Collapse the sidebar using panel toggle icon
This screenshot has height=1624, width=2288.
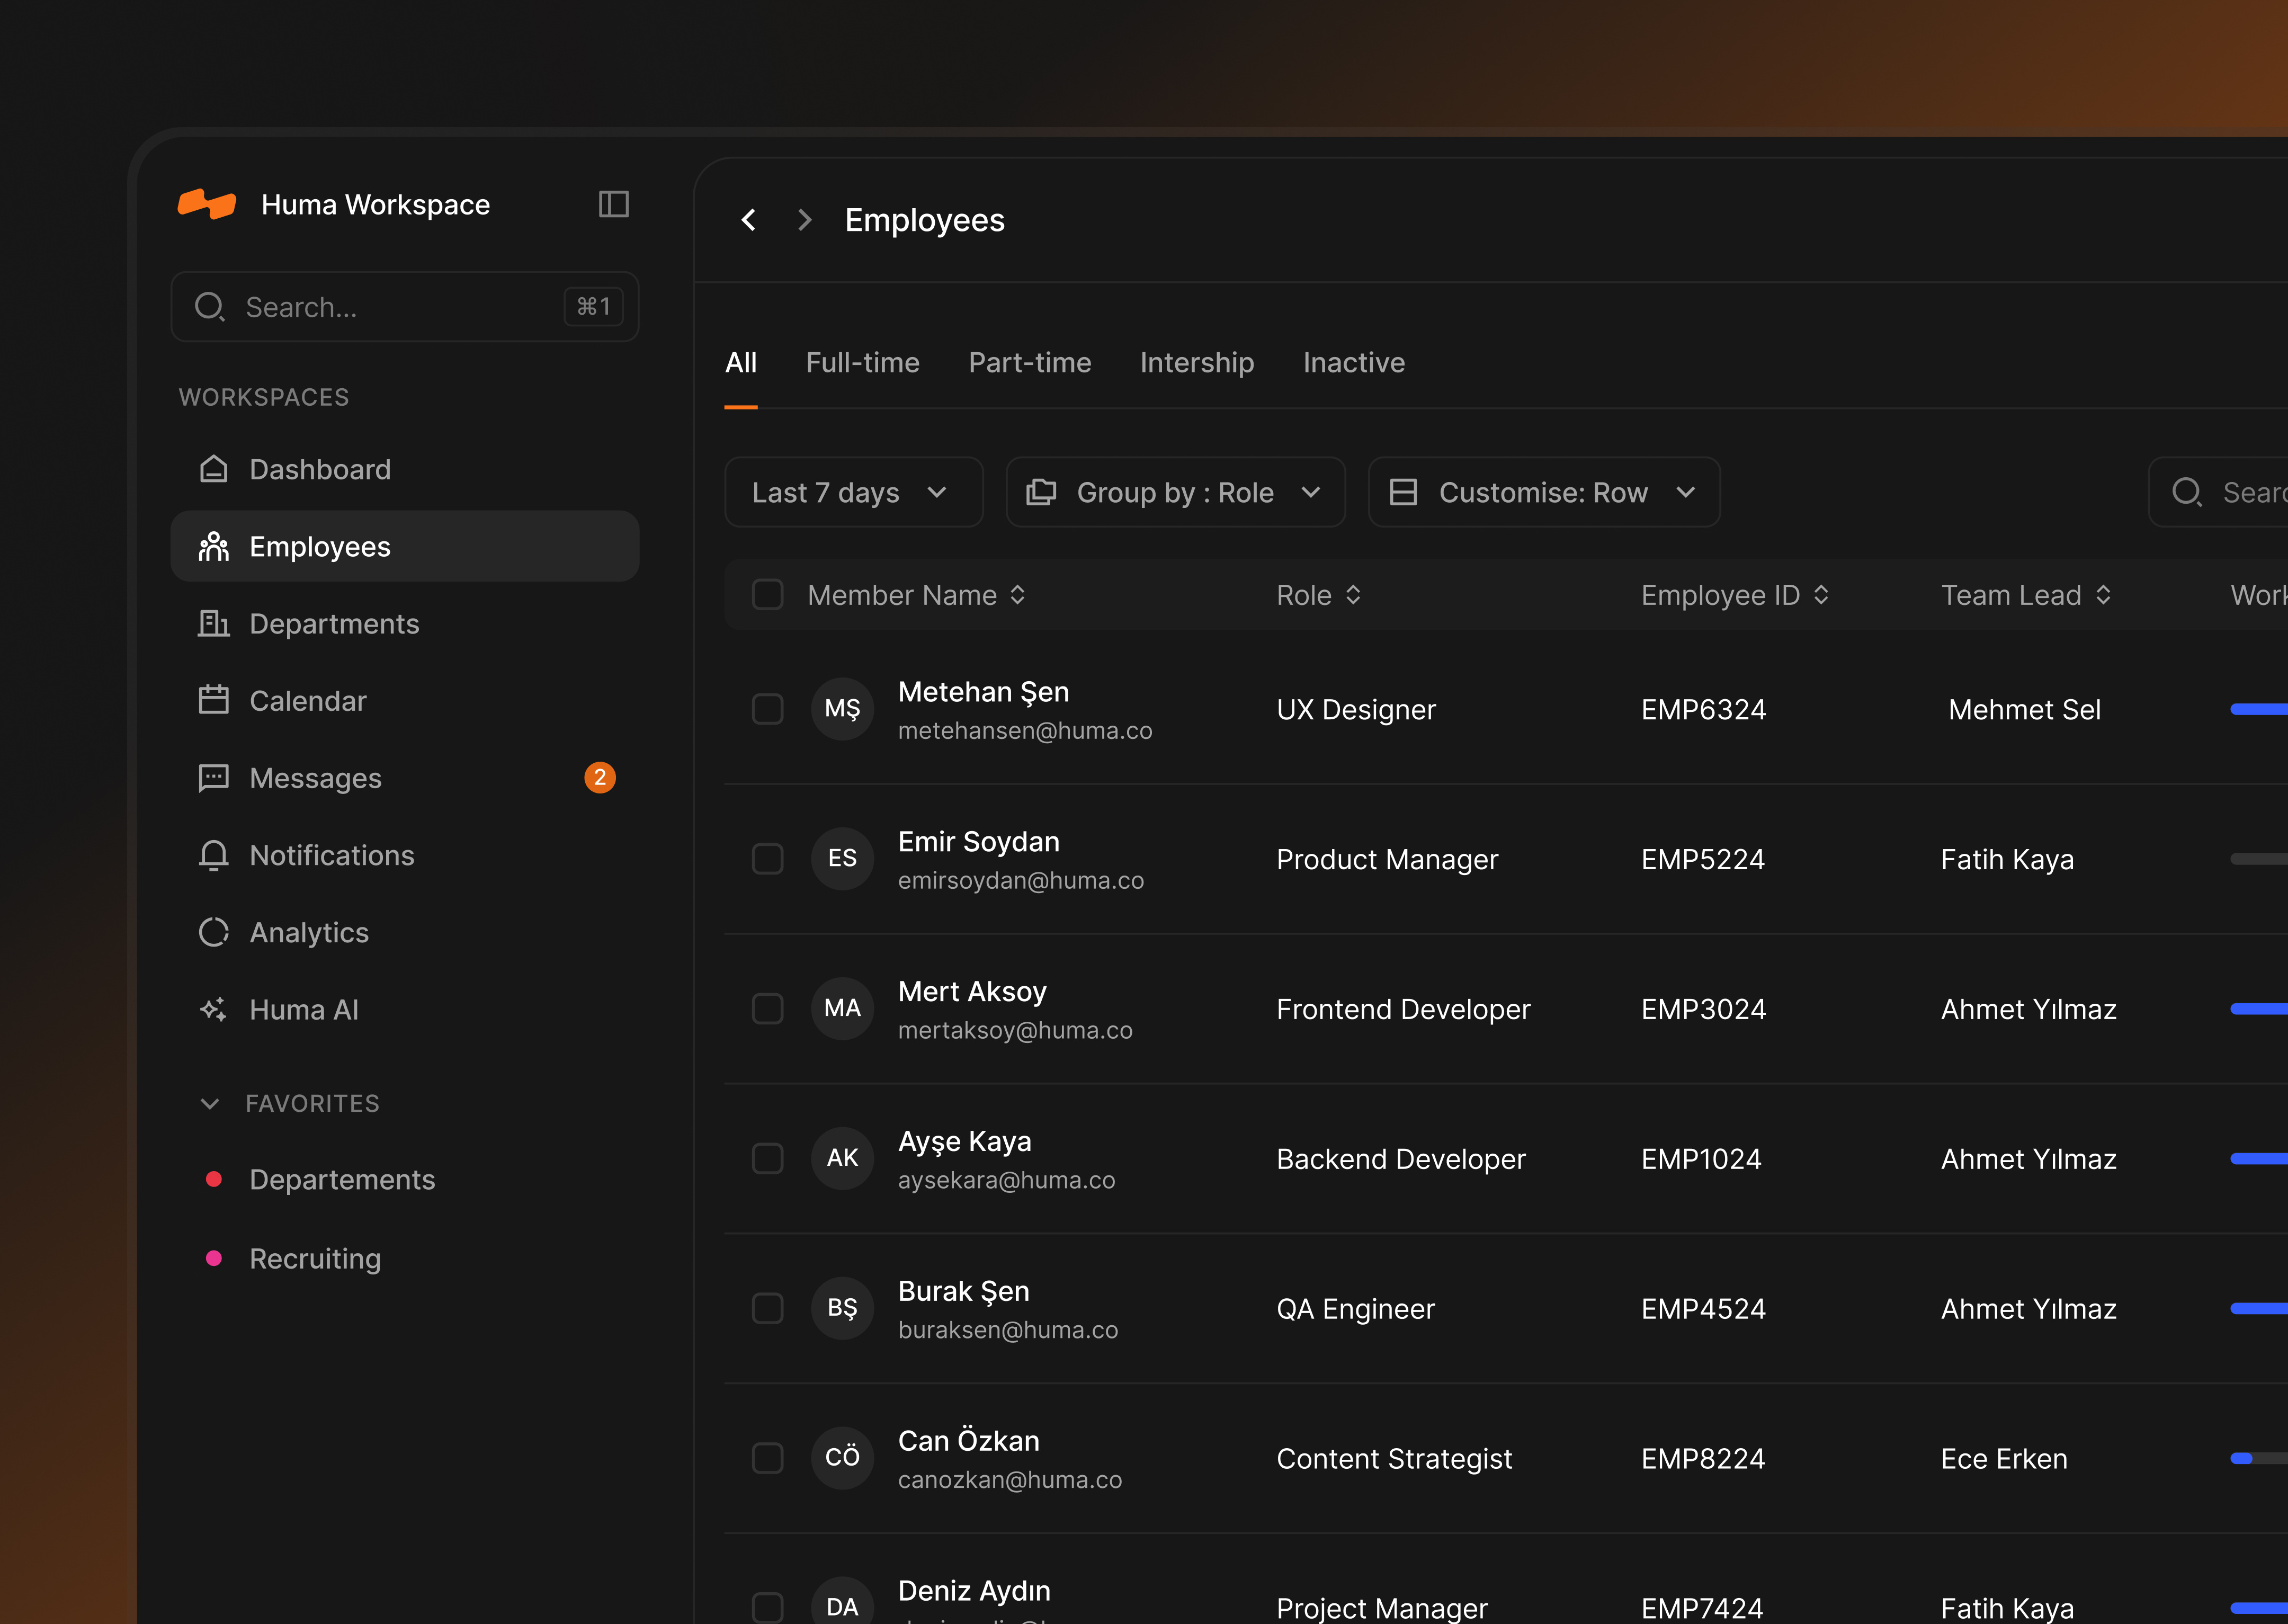613,204
